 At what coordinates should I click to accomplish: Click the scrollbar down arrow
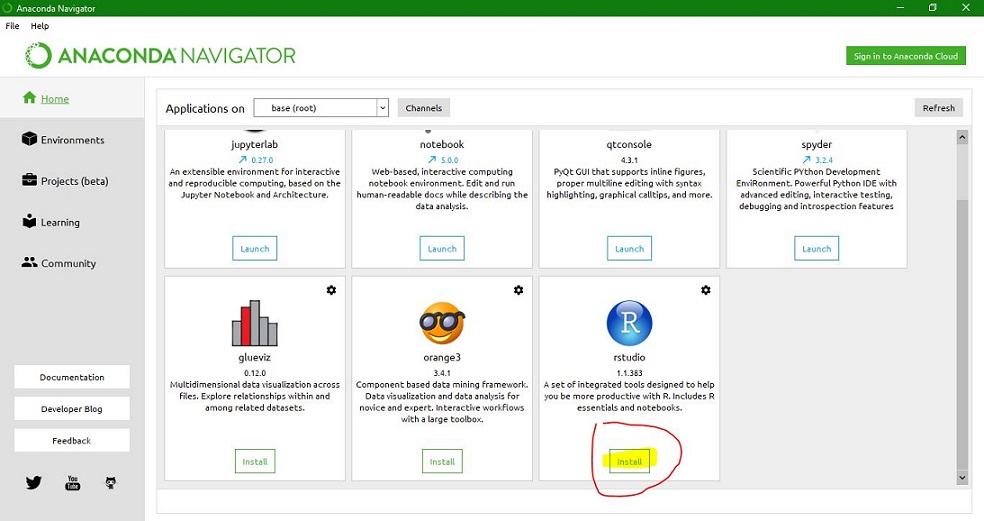[x=962, y=478]
